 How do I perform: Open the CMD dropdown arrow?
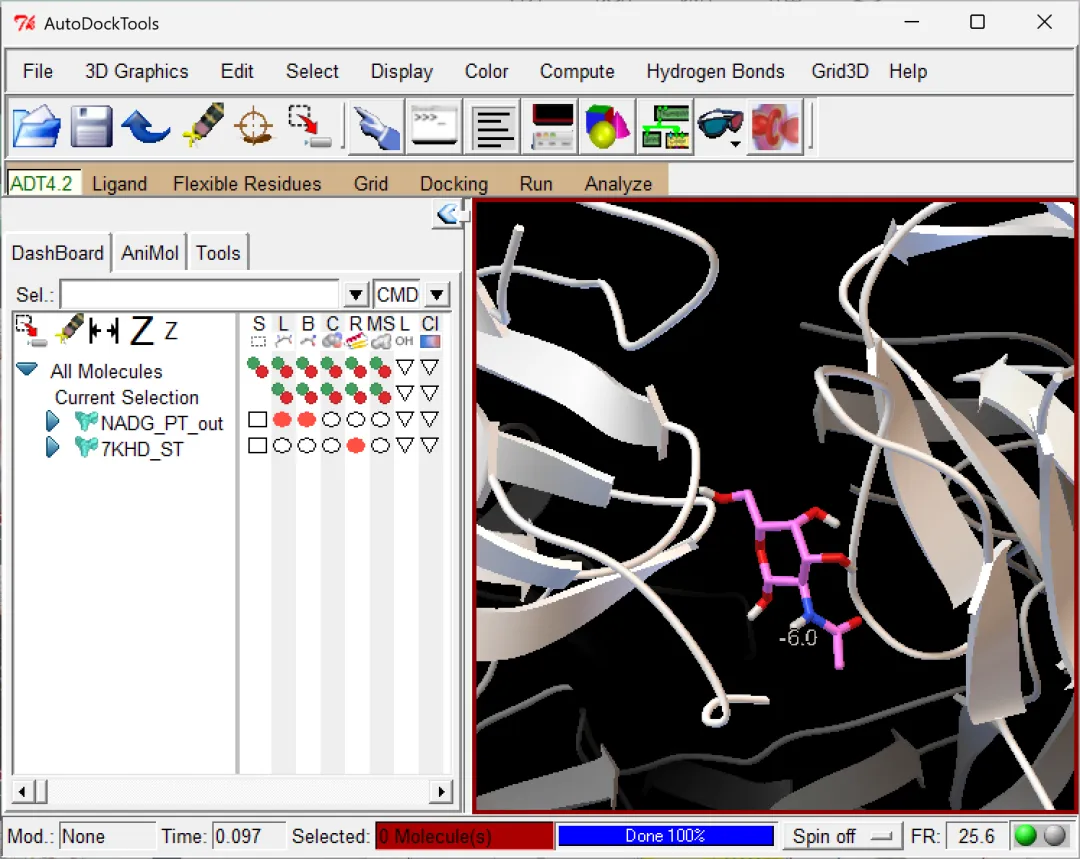click(x=437, y=295)
